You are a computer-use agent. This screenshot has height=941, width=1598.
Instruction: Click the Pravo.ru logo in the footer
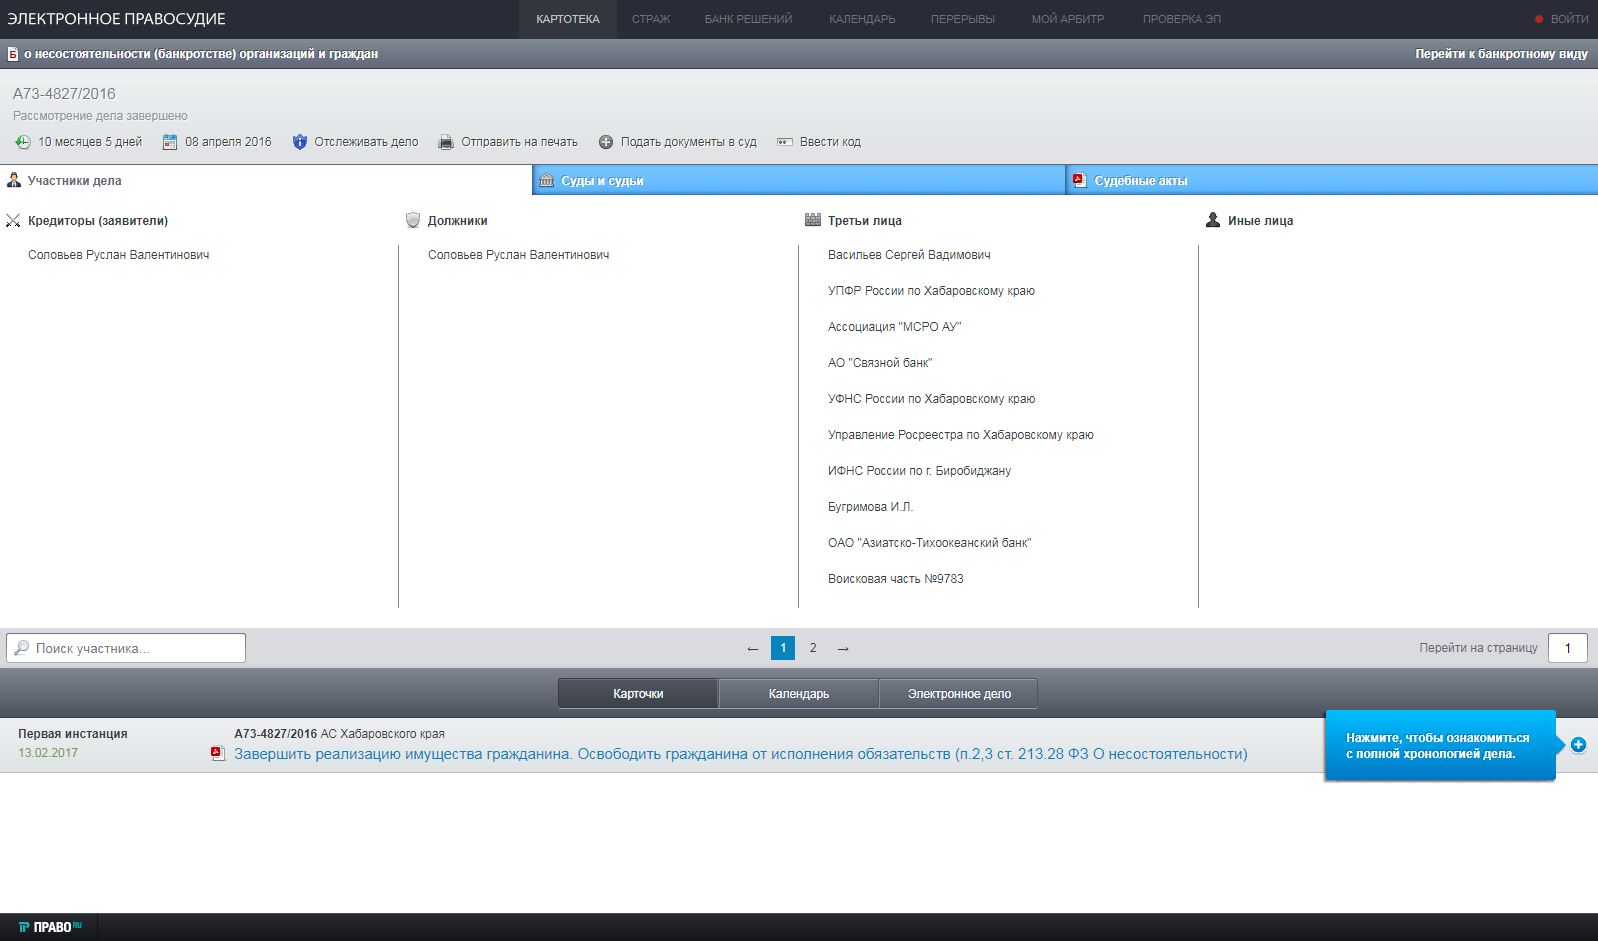pyautogui.click(x=50, y=927)
